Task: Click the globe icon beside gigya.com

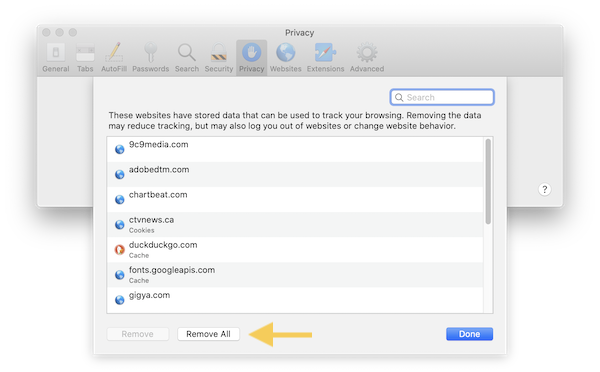Action: (119, 300)
